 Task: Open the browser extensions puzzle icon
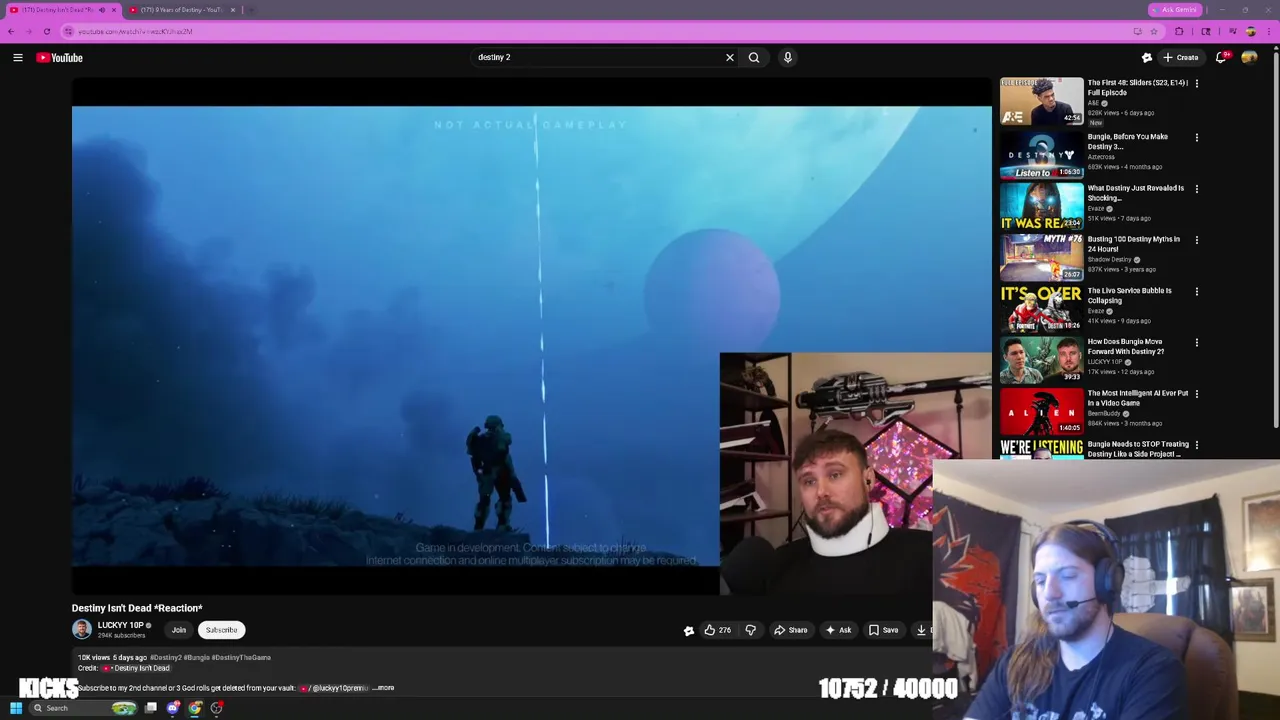pos(1179,31)
